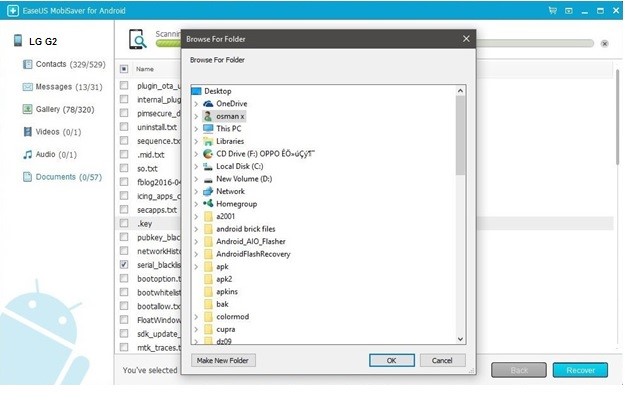
Task: Select the Android_AIO_Flasher folder
Action: 251,242
